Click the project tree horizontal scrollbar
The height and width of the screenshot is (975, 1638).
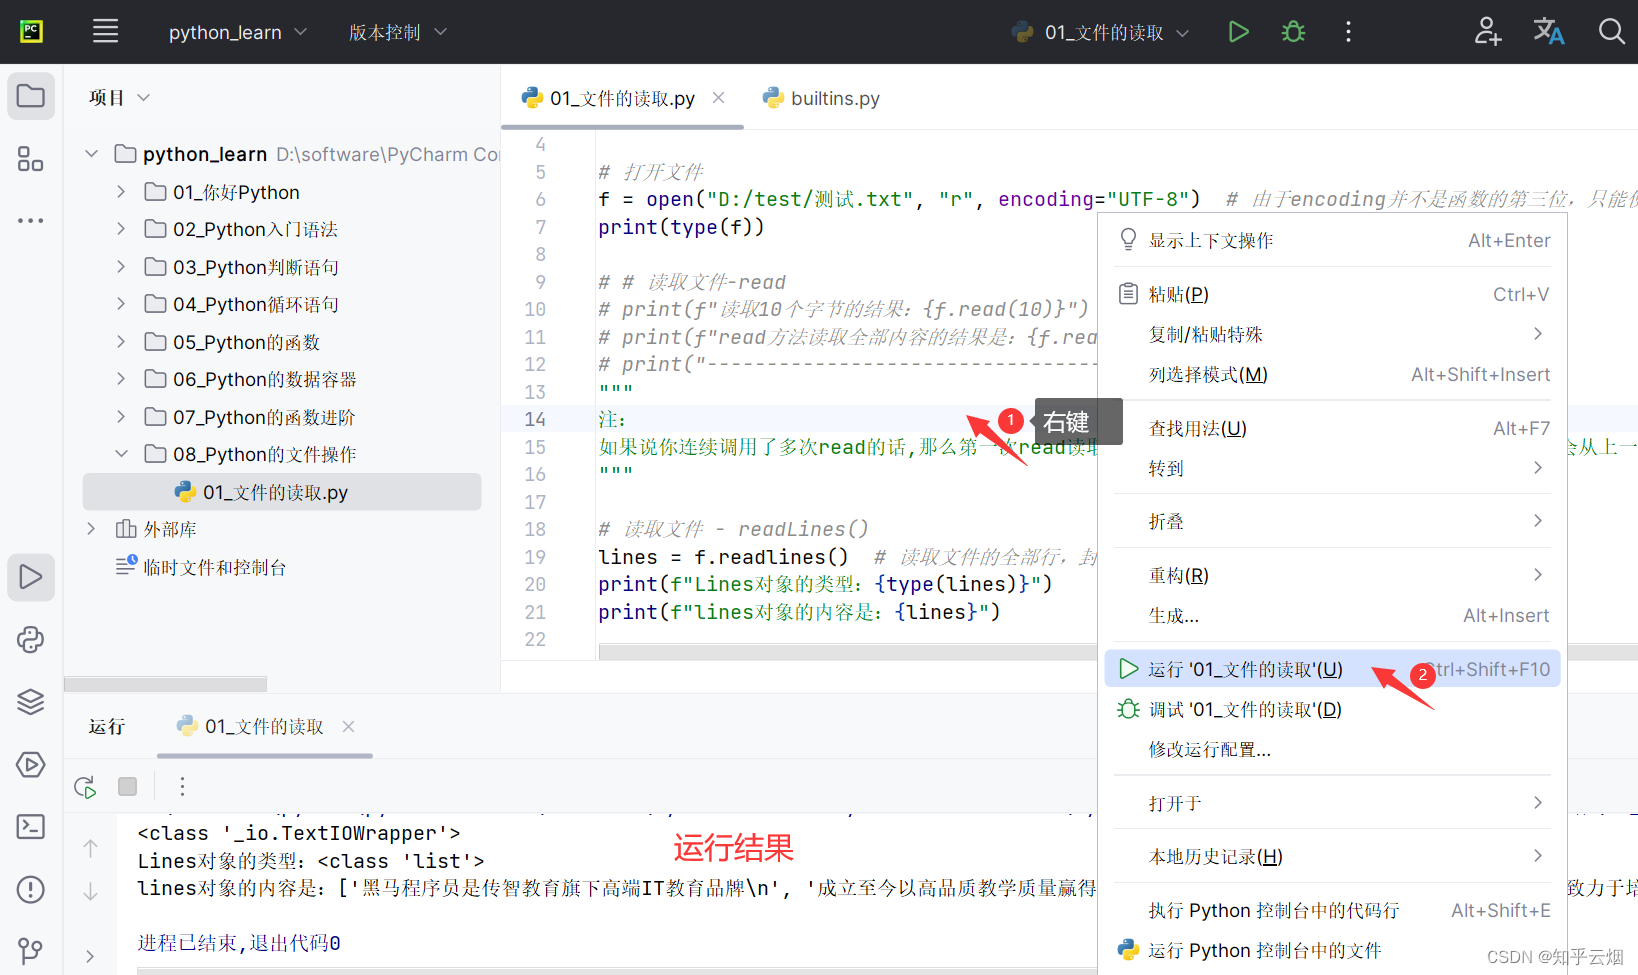(165, 684)
